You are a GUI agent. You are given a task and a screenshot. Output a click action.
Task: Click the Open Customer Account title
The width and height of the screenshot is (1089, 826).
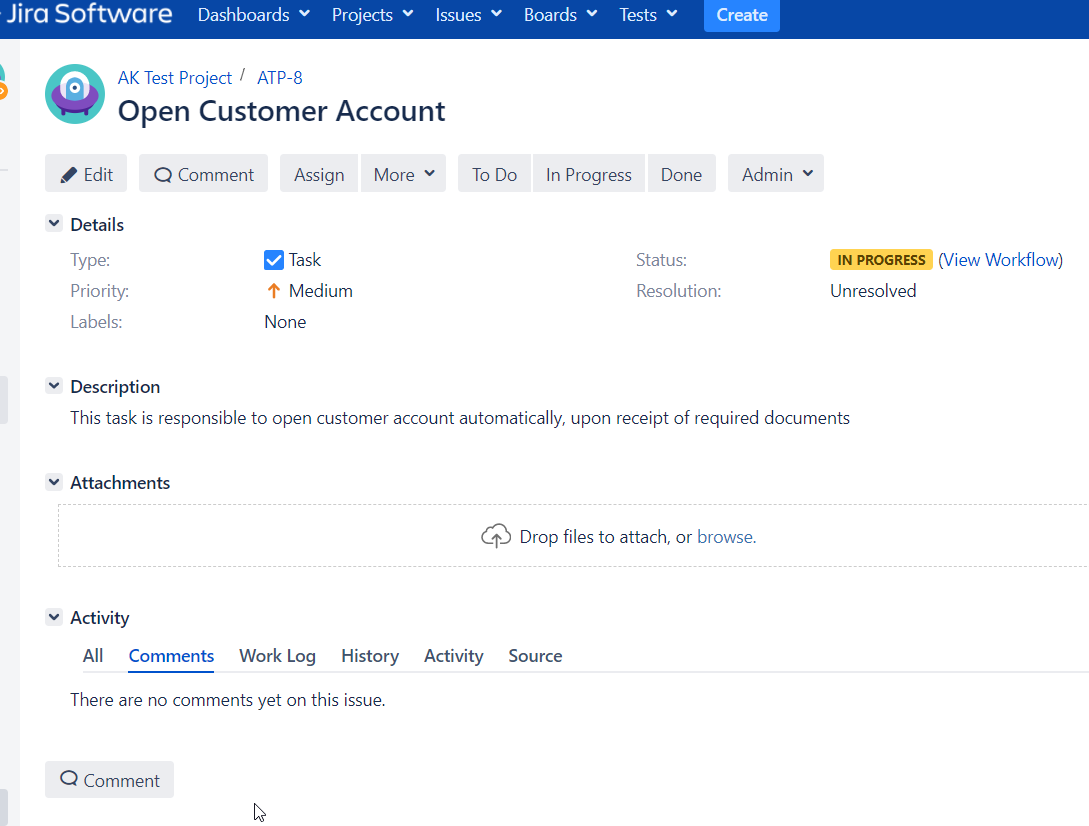coord(281,111)
